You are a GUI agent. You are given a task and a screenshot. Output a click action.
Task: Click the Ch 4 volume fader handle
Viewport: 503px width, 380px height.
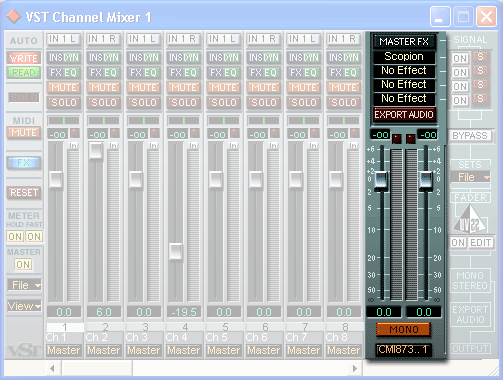click(175, 252)
